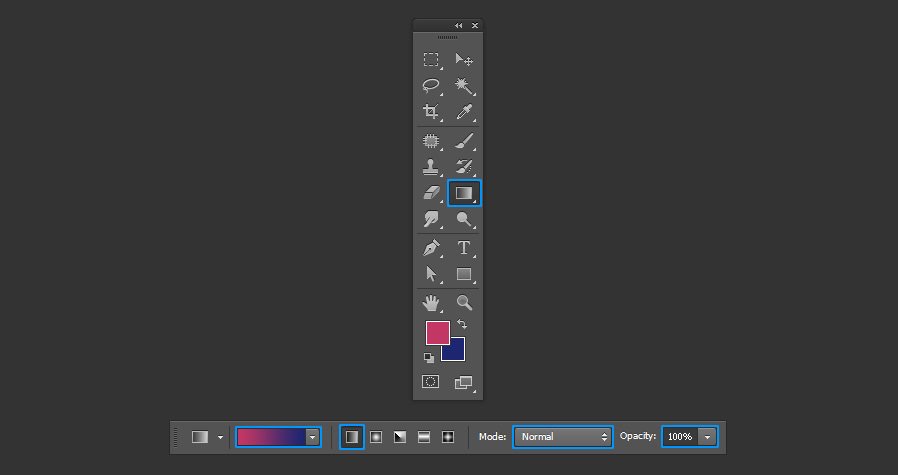The height and width of the screenshot is (475, 898).
Task: Pick the Hand tool
Action: 431,303
